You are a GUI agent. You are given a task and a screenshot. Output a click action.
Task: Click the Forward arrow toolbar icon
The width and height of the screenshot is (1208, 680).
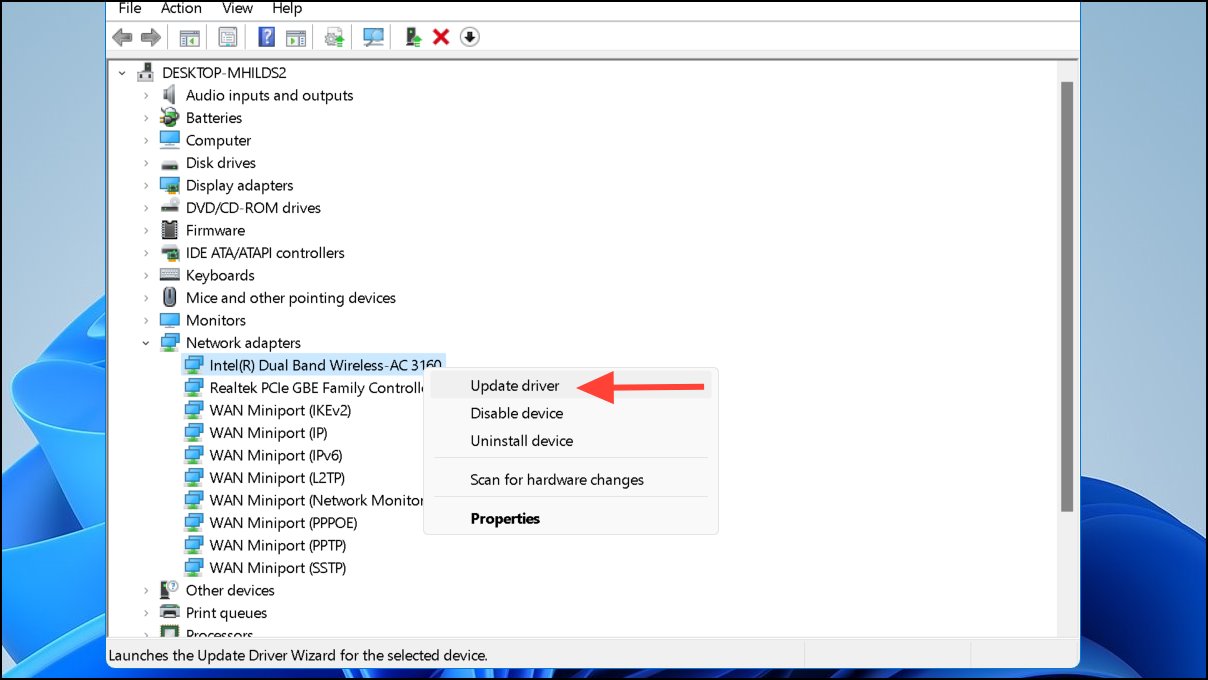[151, 37]
